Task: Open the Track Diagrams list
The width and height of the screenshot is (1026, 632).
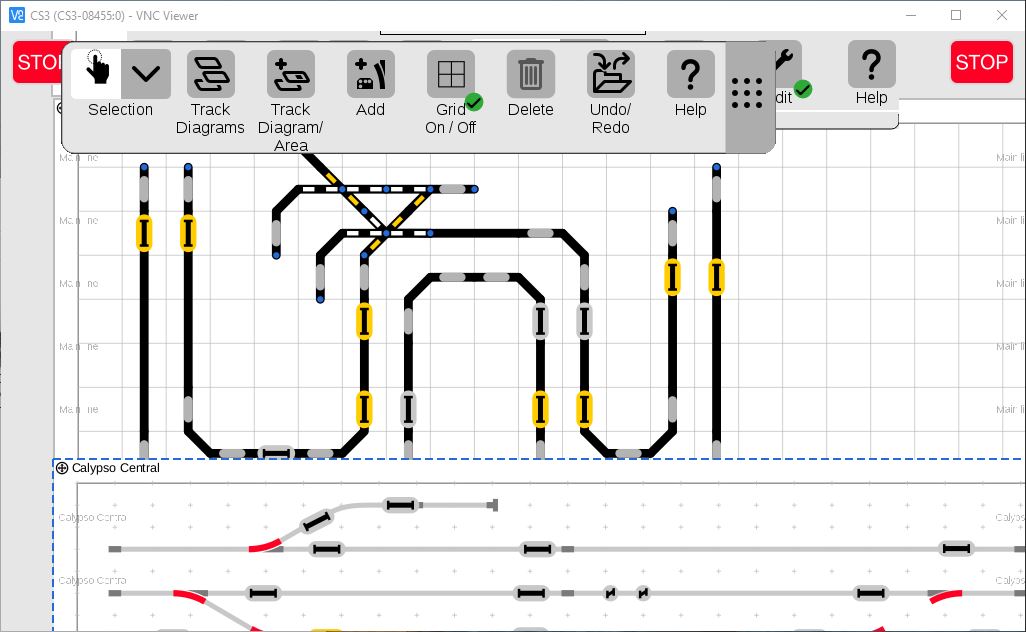Action: click(210, 74)
